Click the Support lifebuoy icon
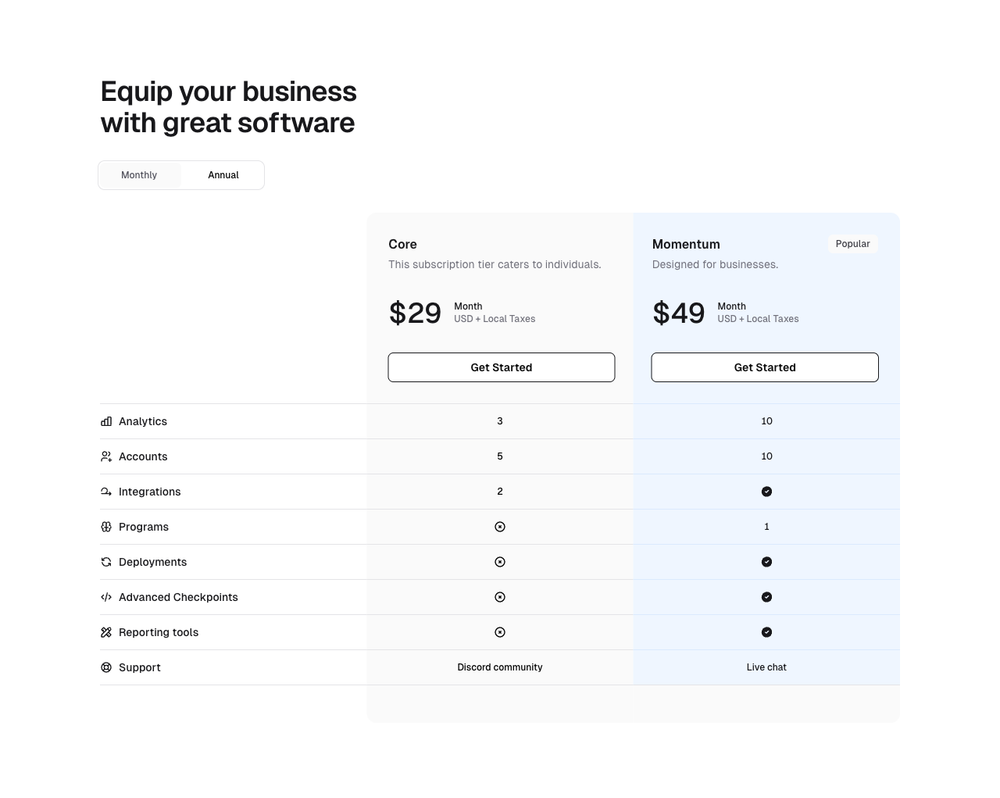Viewport: 1000px width, 798px height. (x=106, y=667)
